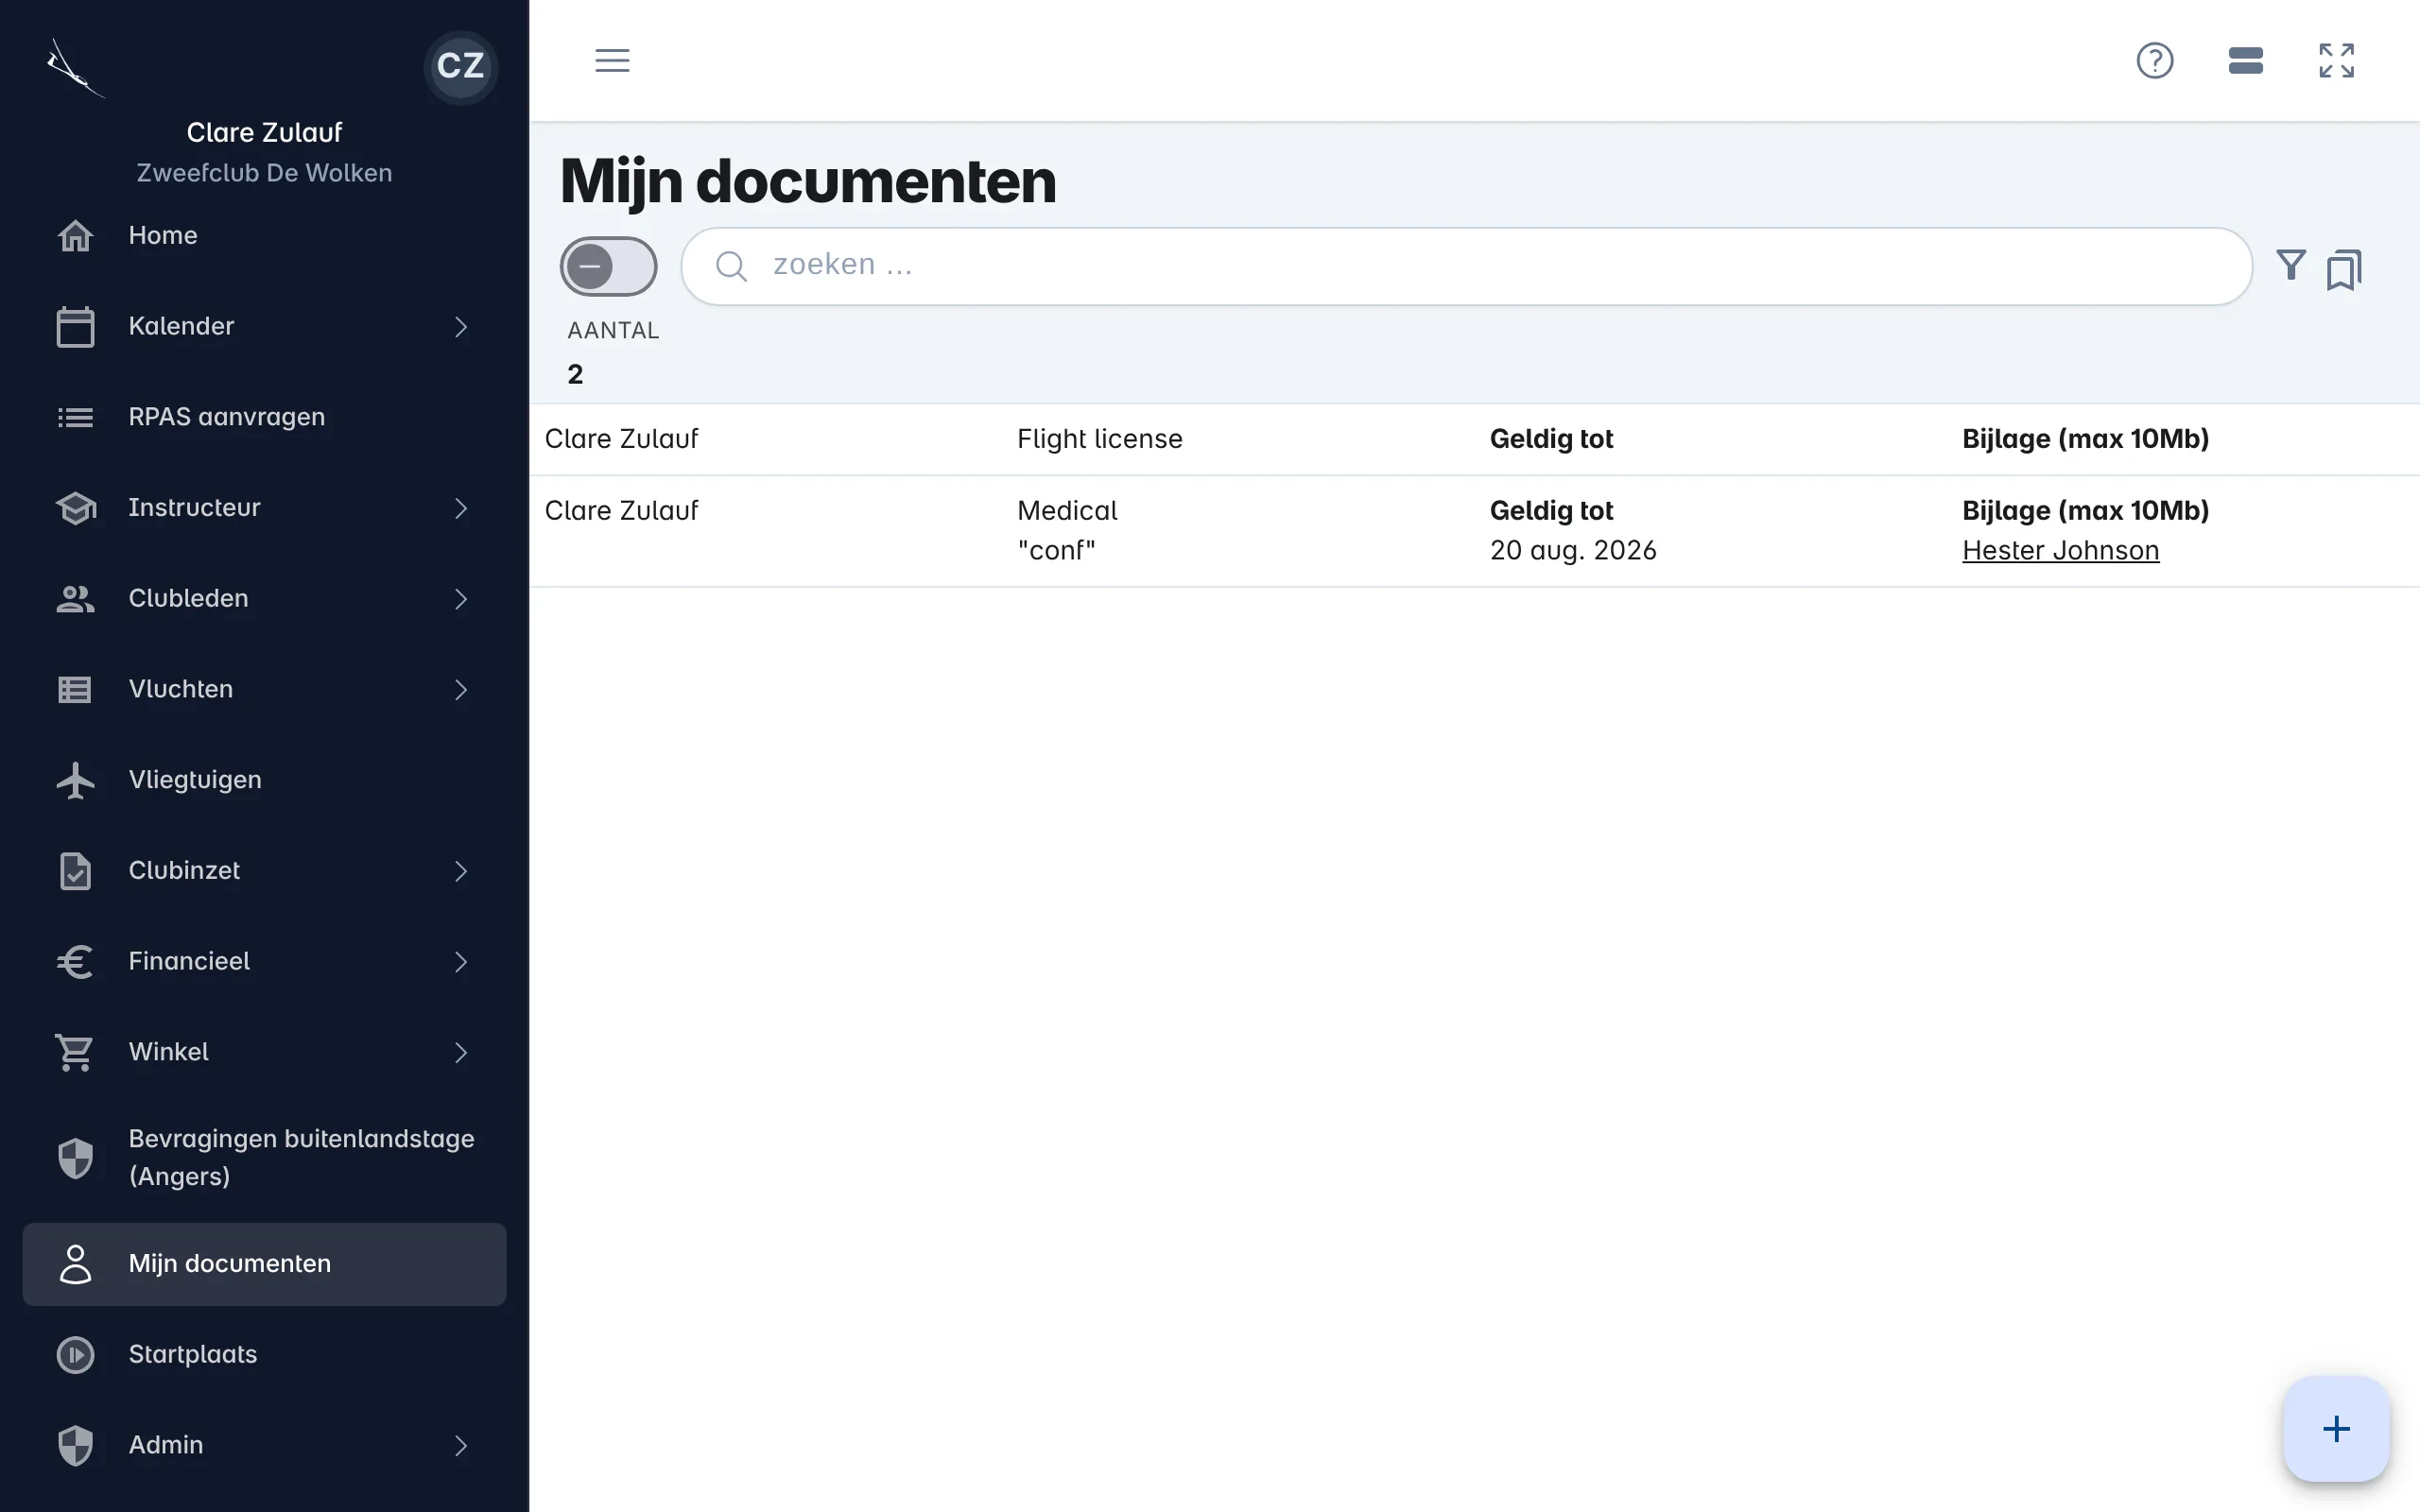Viewport: 2420px width, 1512px height.
Task: Expand Kalender submenu chevron
Action: (460, 326)
